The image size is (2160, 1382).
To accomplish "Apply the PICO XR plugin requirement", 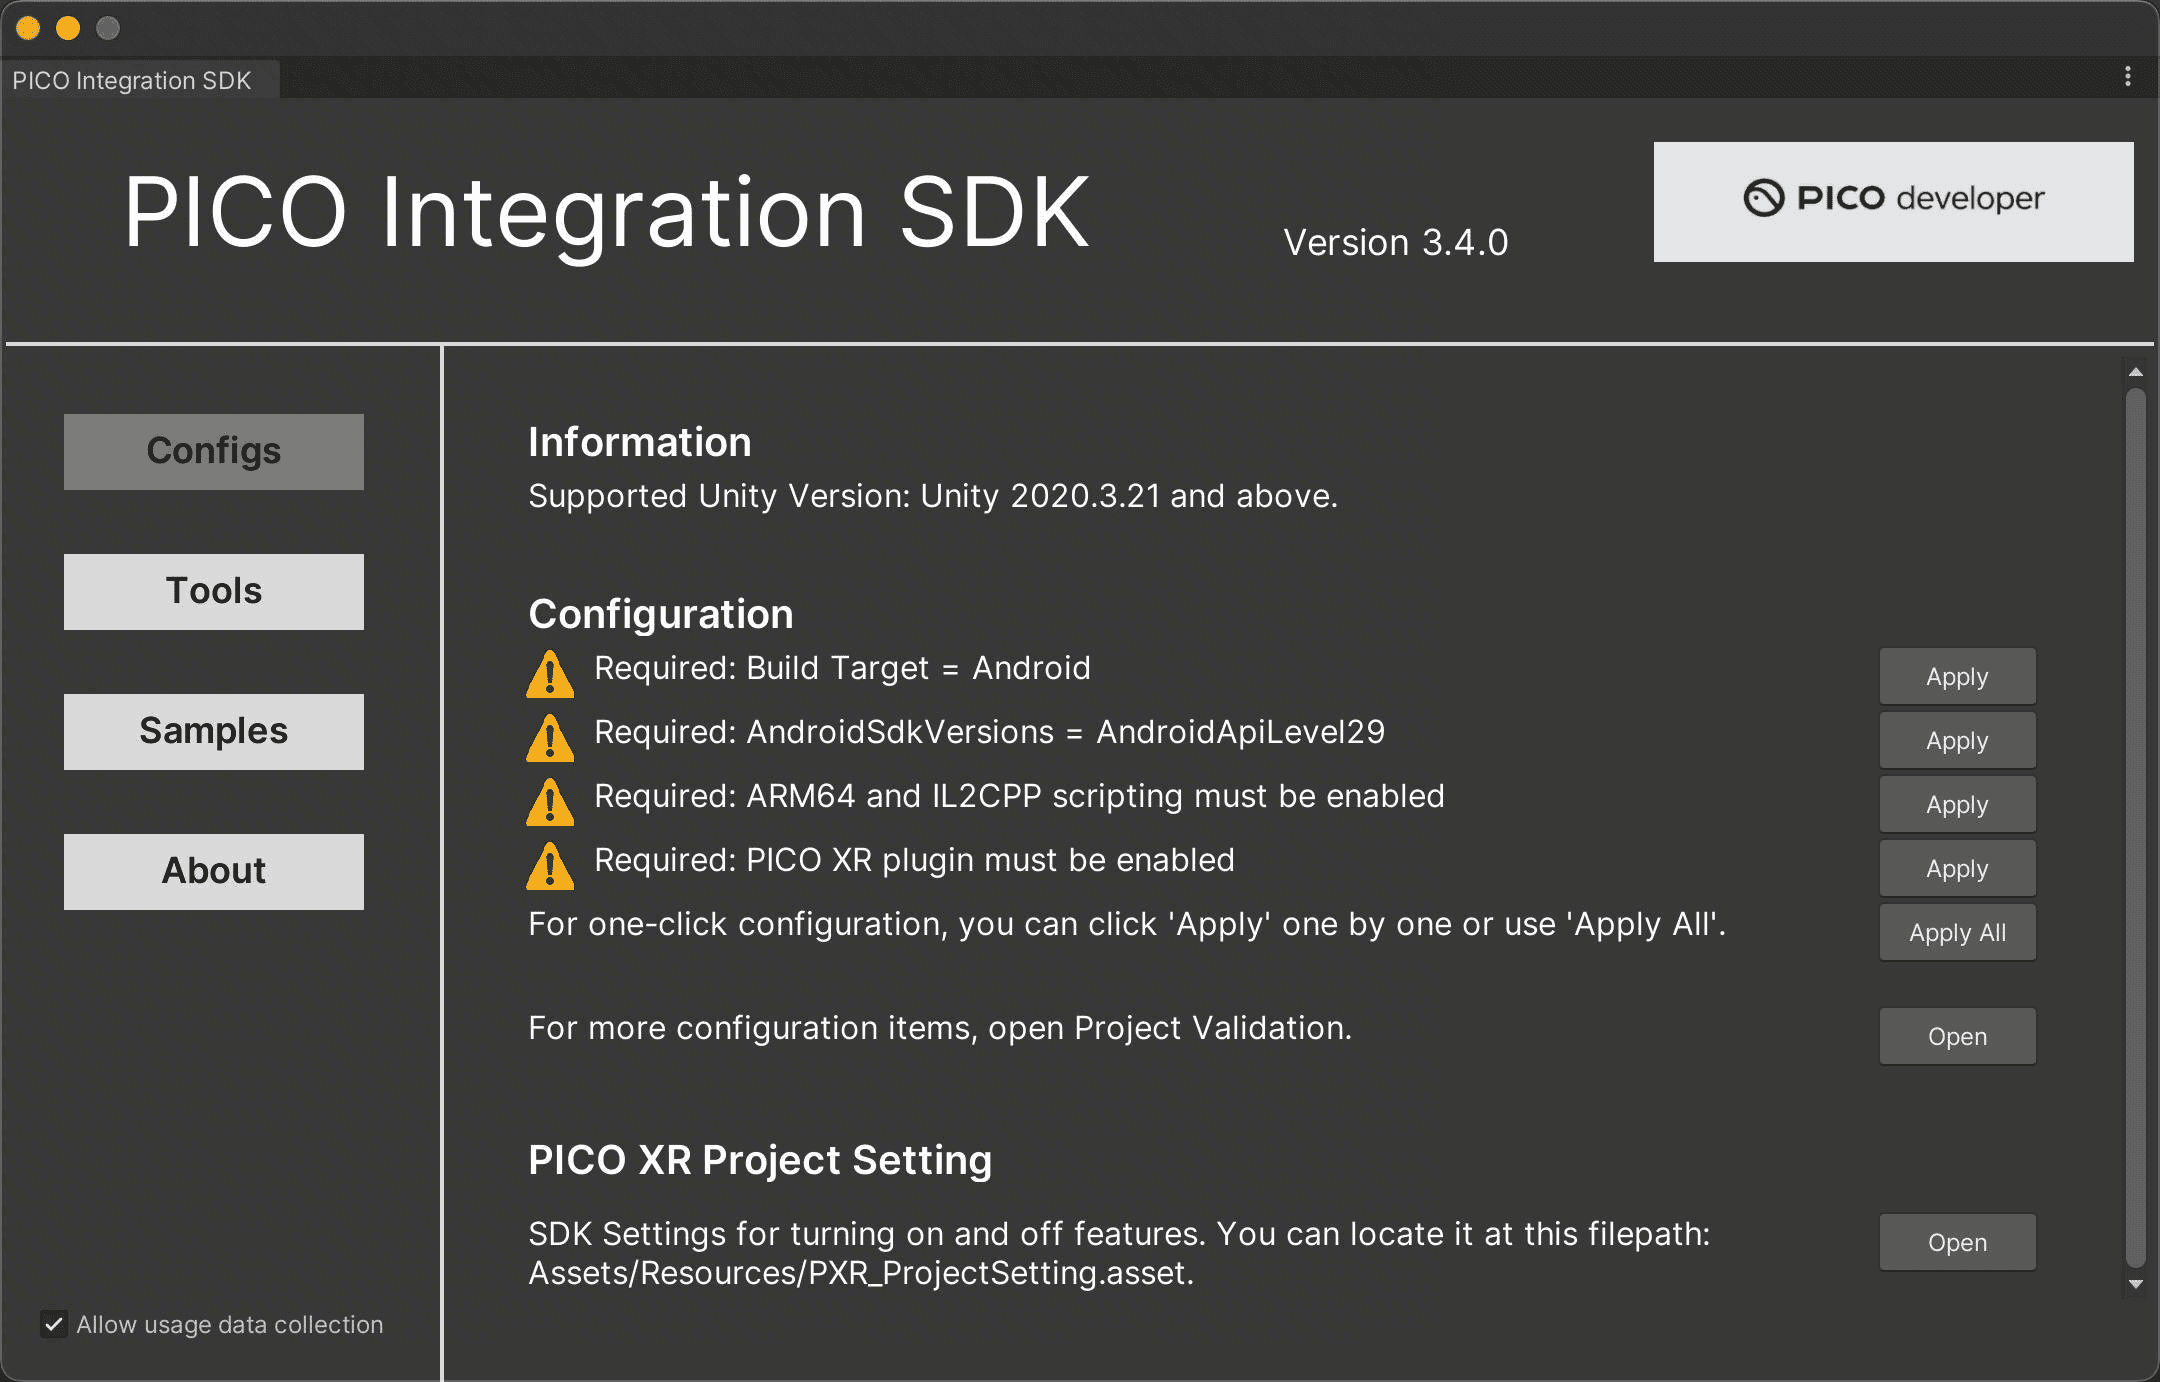I will pos(1957,868).
